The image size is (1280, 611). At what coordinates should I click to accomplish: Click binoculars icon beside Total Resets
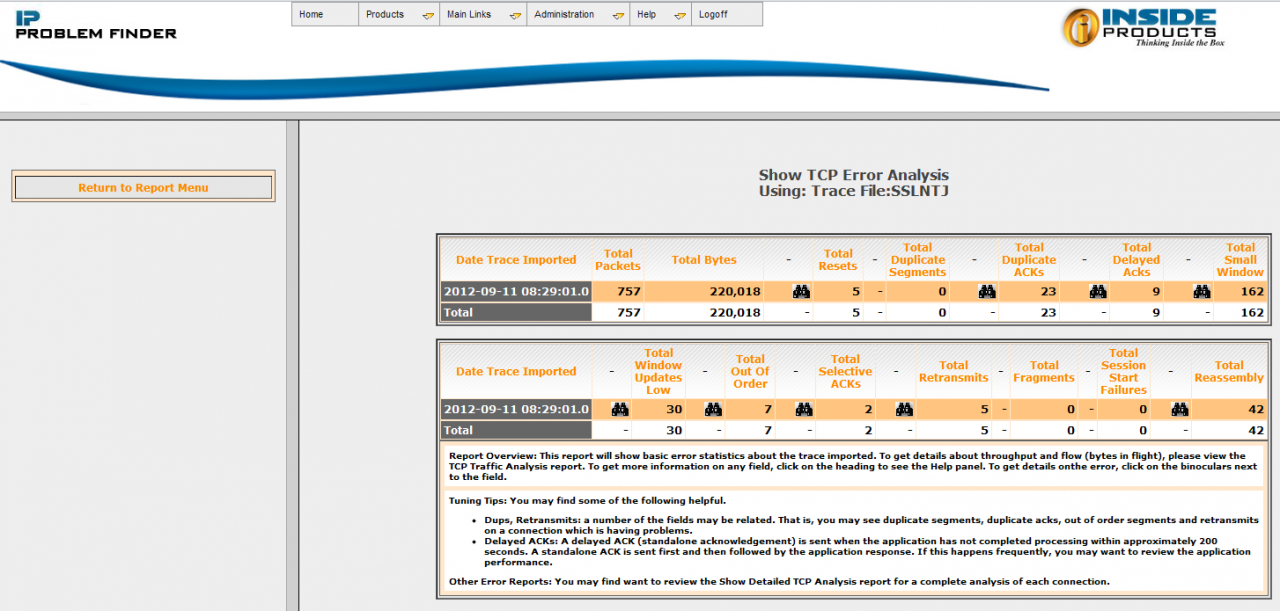click(x=801, y=292)
